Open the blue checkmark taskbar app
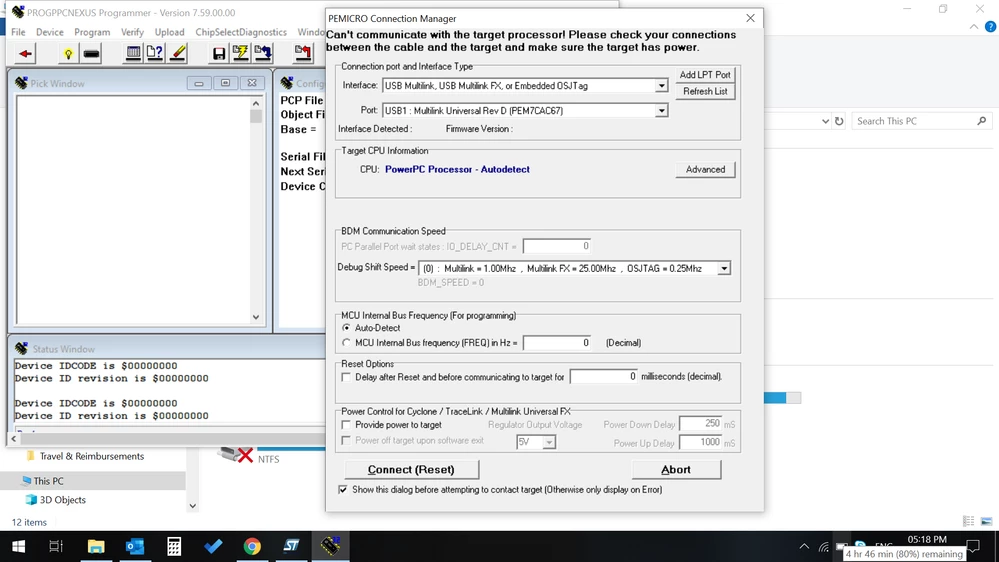Screen dimensions: 999x562 213,546
